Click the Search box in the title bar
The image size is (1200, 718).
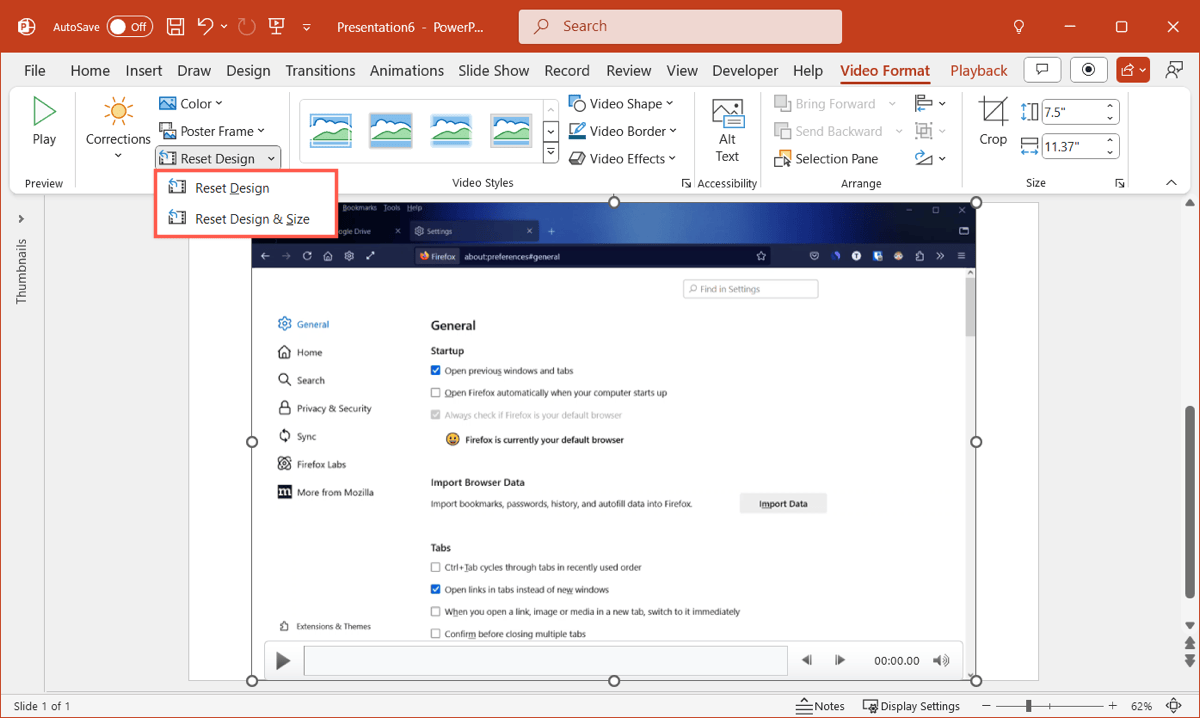pyautogui.click(x=680, y=27)
